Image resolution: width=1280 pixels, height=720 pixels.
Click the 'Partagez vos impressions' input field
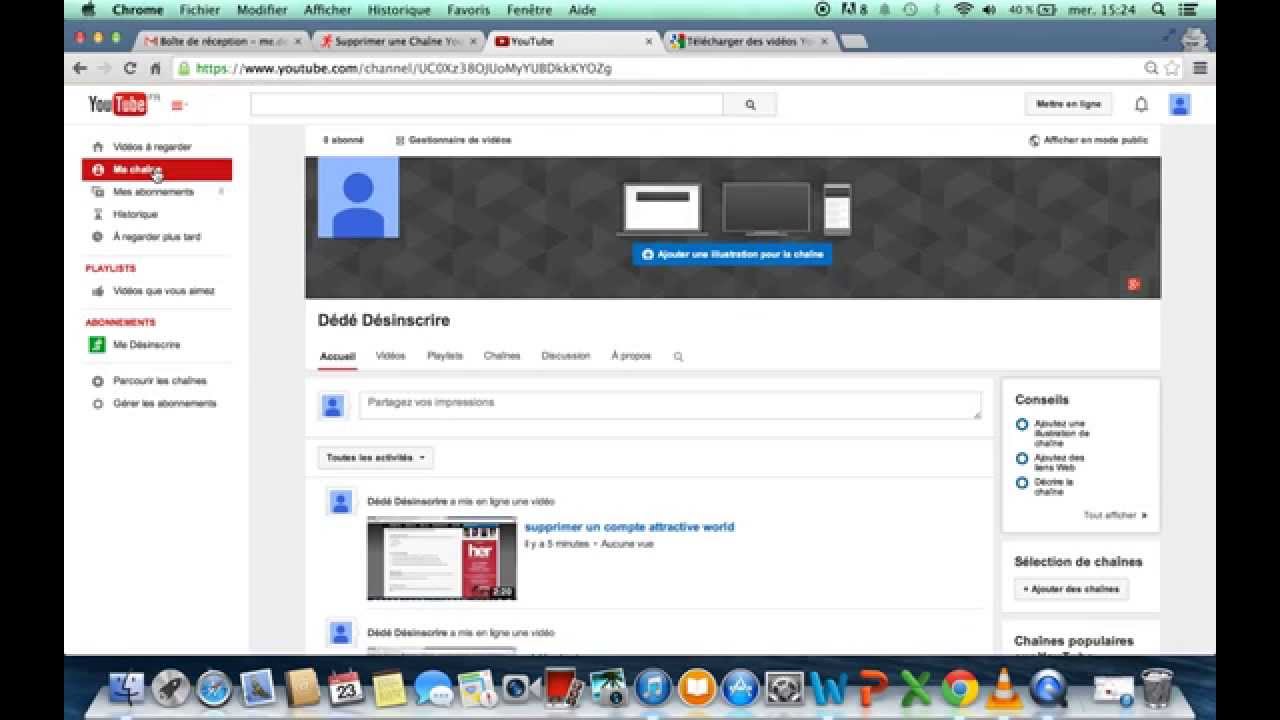tap(670, 404)
